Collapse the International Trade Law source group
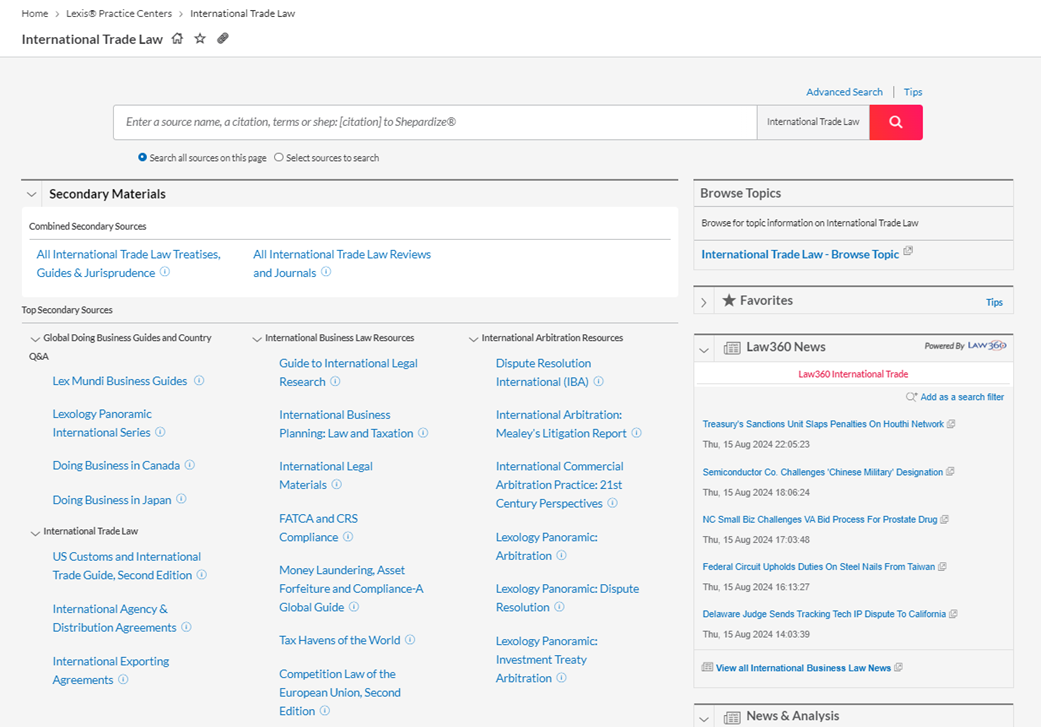Screen dimensions: 1041x727 (35, 532)
